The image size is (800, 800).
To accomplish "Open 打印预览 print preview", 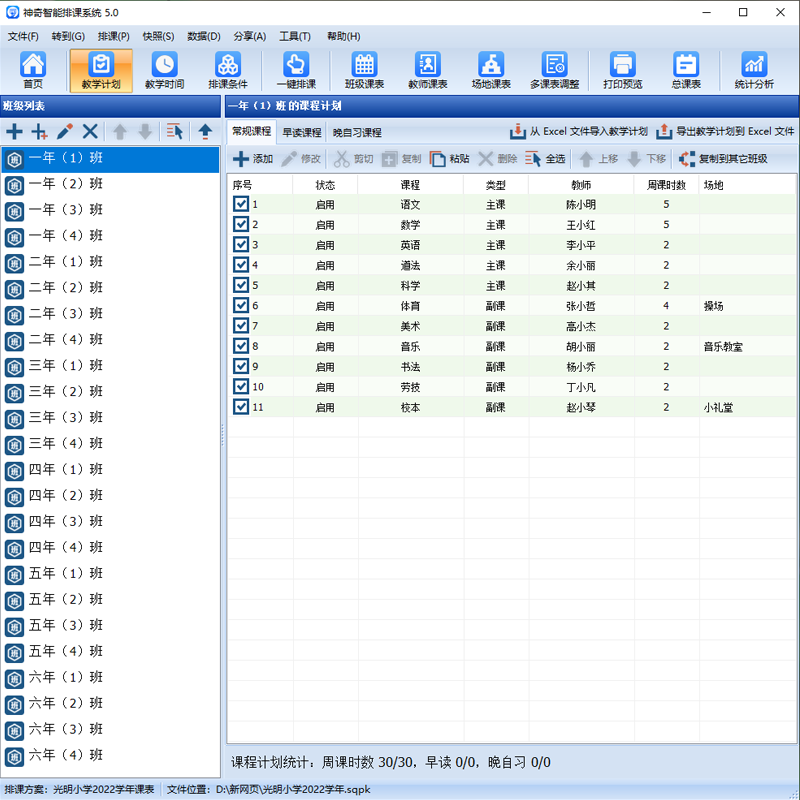I will [622, 70].
